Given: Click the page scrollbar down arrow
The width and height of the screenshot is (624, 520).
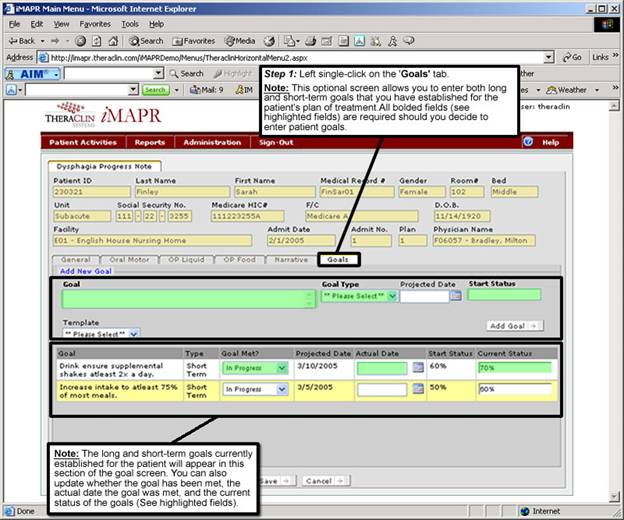Looking at the screenshot, I should pyautogui.click(x=614, y=497).
